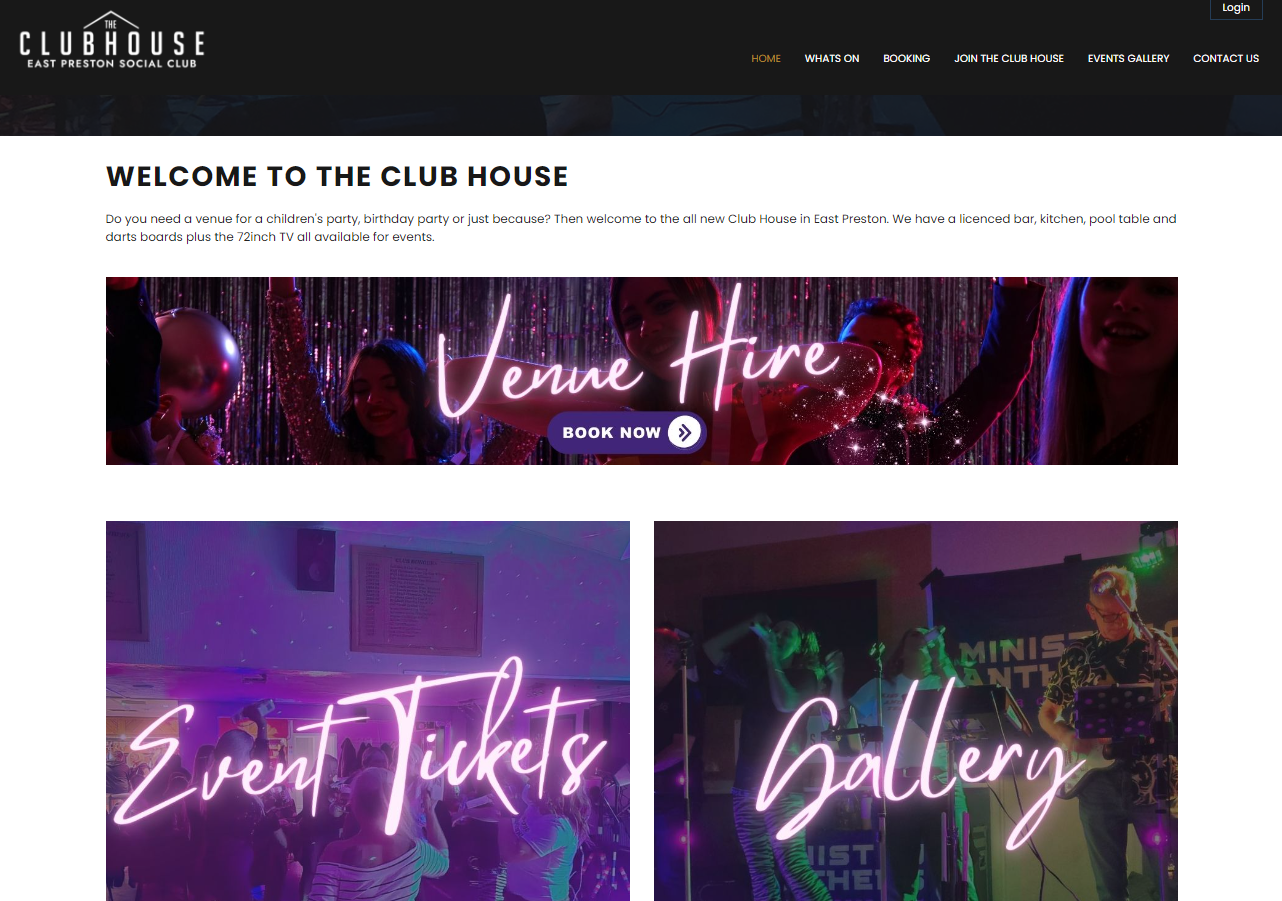1282x901 pixels.
Task: Click the BOOK NOW button text
Action: (611, 433)
